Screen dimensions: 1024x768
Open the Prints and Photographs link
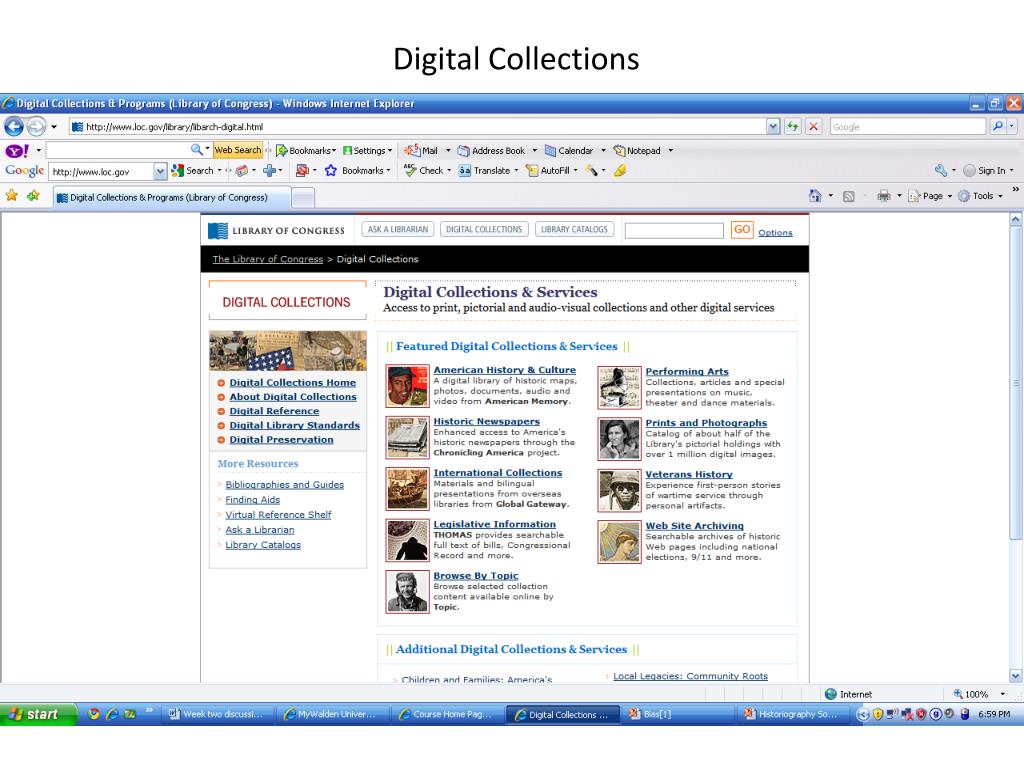pyautogui.click(x=707, y=423)
